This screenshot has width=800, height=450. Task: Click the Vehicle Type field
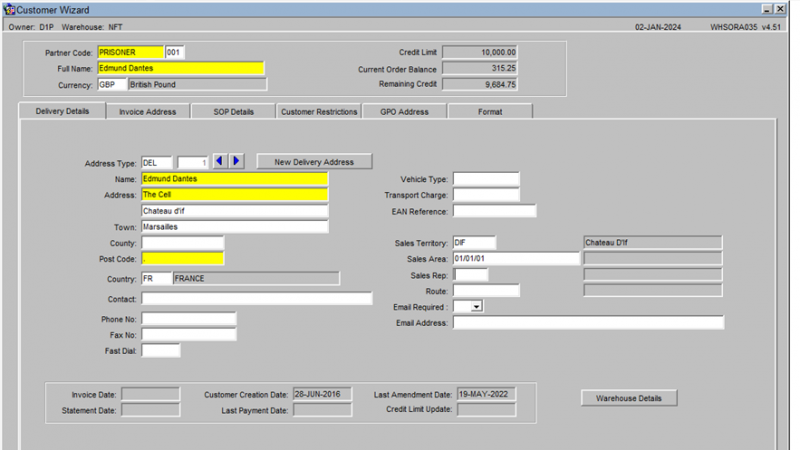pyautogui.click(x=486, y=179)
